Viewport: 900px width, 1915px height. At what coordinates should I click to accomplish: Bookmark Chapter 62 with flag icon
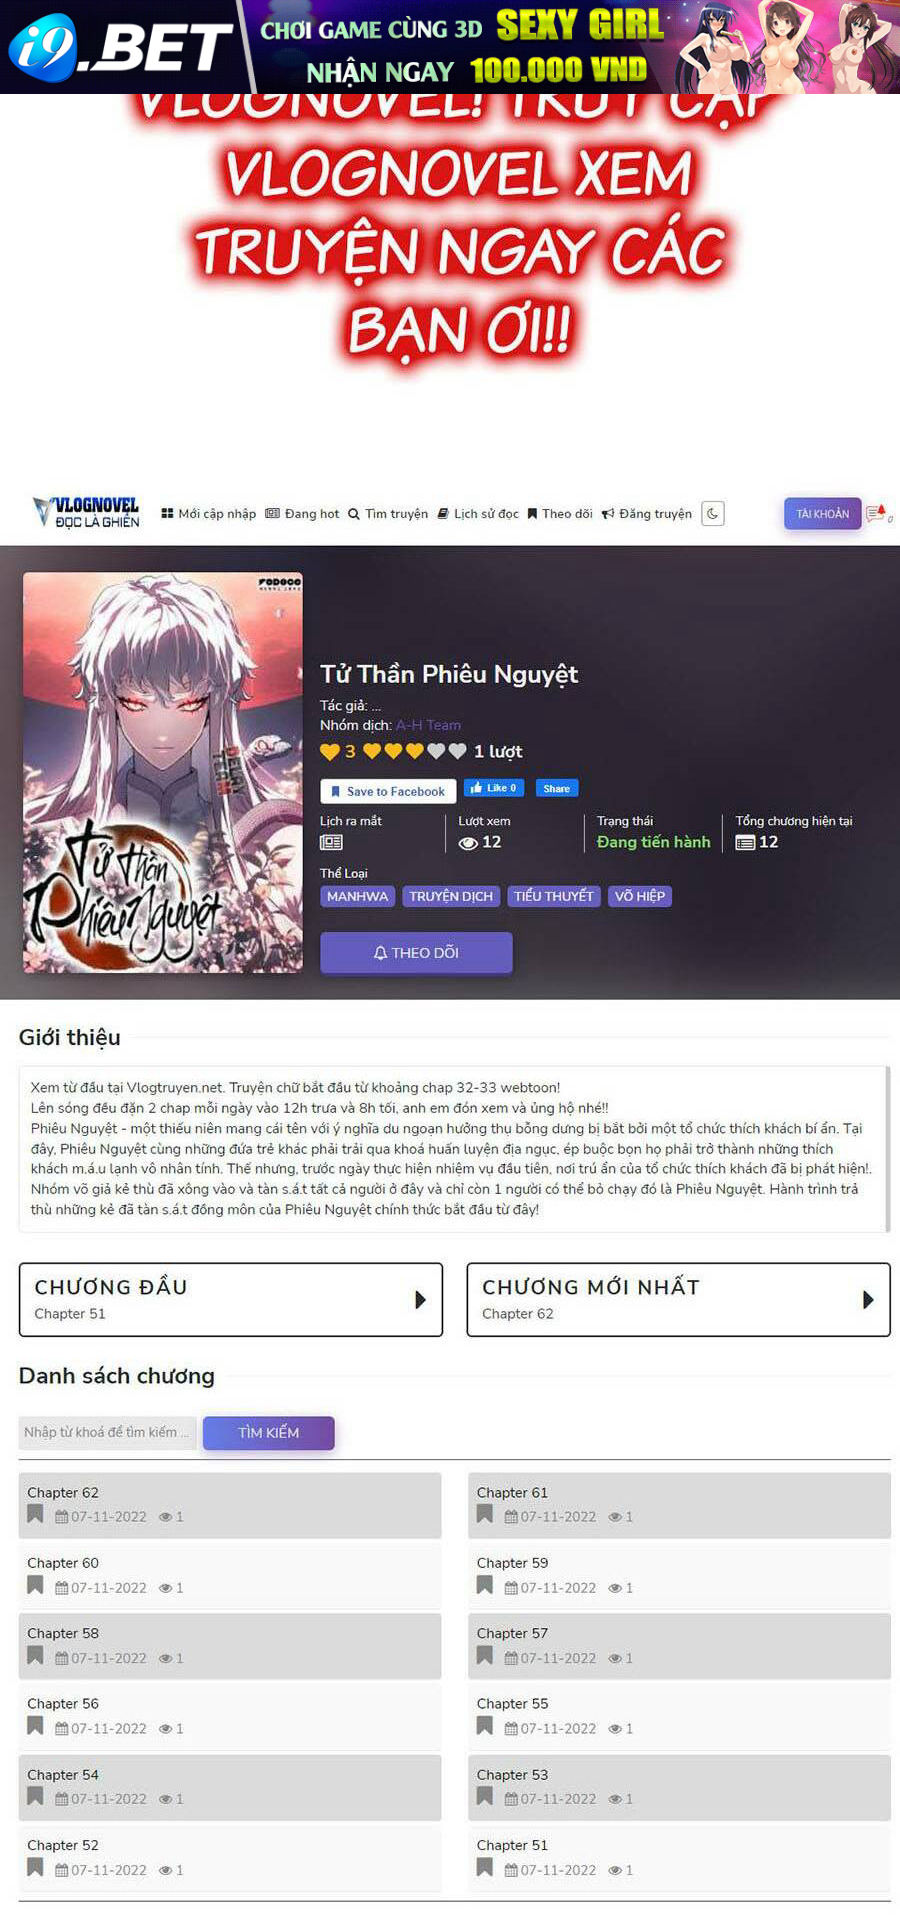coord(35,1514)
